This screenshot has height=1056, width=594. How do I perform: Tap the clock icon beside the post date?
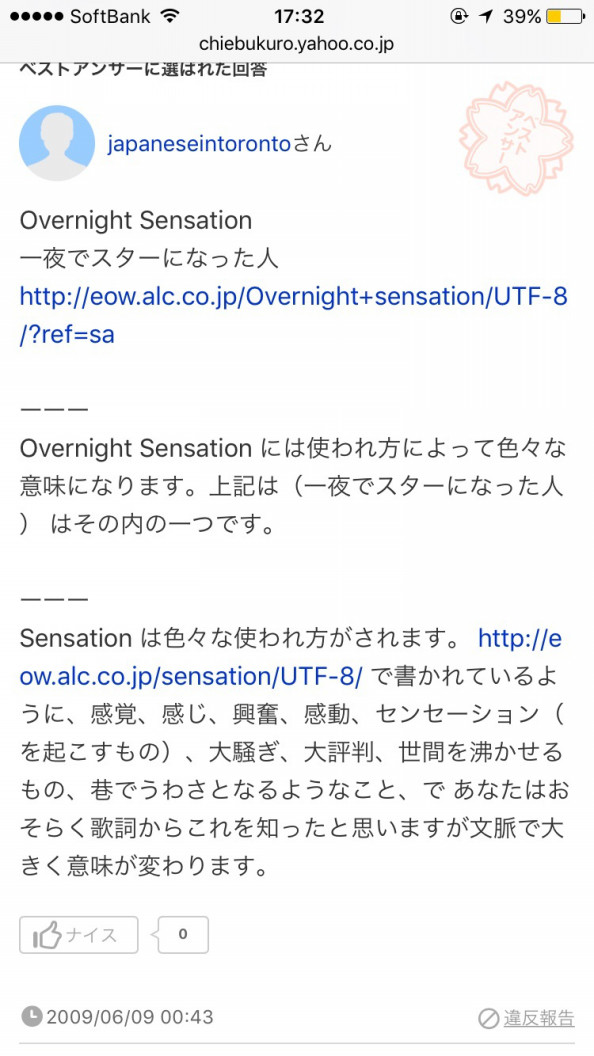coord(31,1016)
